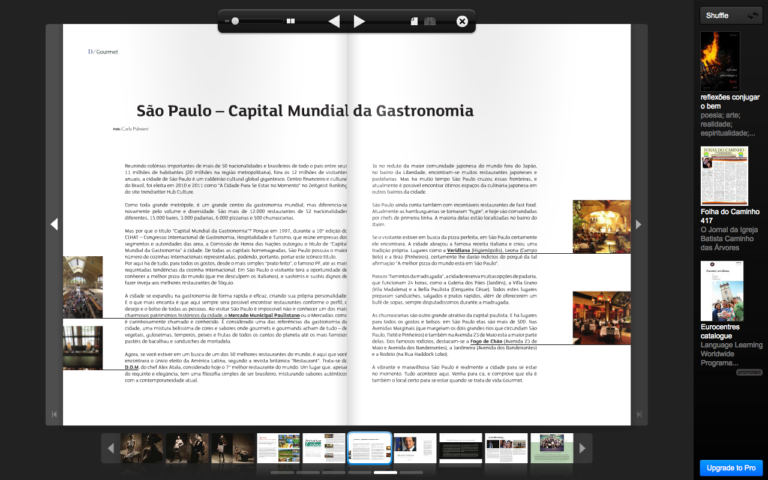The height and width of the screenshot is (480, 768).
Task: Click the active white page indicator segment
Action: pos(385,473)
